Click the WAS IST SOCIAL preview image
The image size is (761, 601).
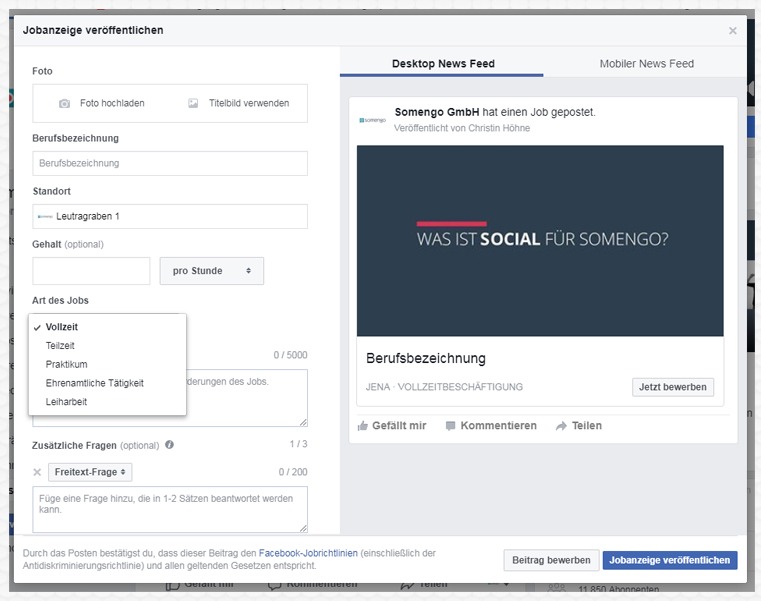pos(540,241)
